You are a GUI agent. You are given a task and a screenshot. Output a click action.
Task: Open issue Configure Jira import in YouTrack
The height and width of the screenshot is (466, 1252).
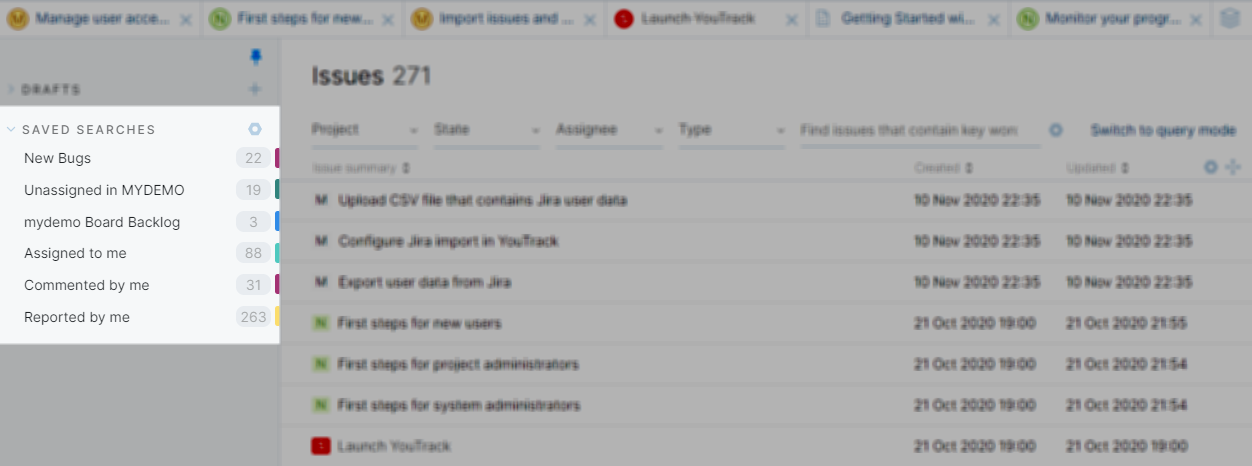(x=448, y=241)
